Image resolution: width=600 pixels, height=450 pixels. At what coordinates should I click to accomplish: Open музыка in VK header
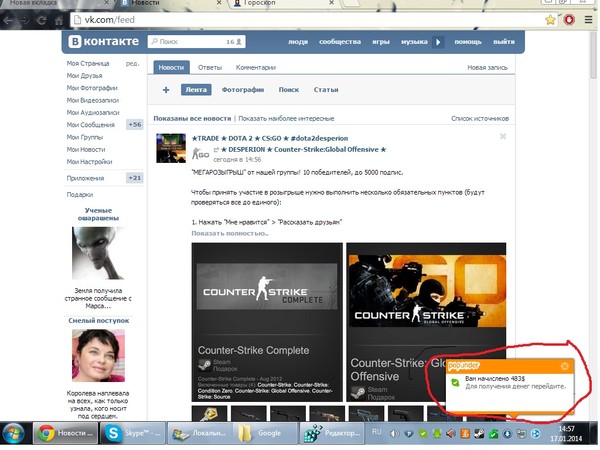pyautogui.click(x=414, y=42)
